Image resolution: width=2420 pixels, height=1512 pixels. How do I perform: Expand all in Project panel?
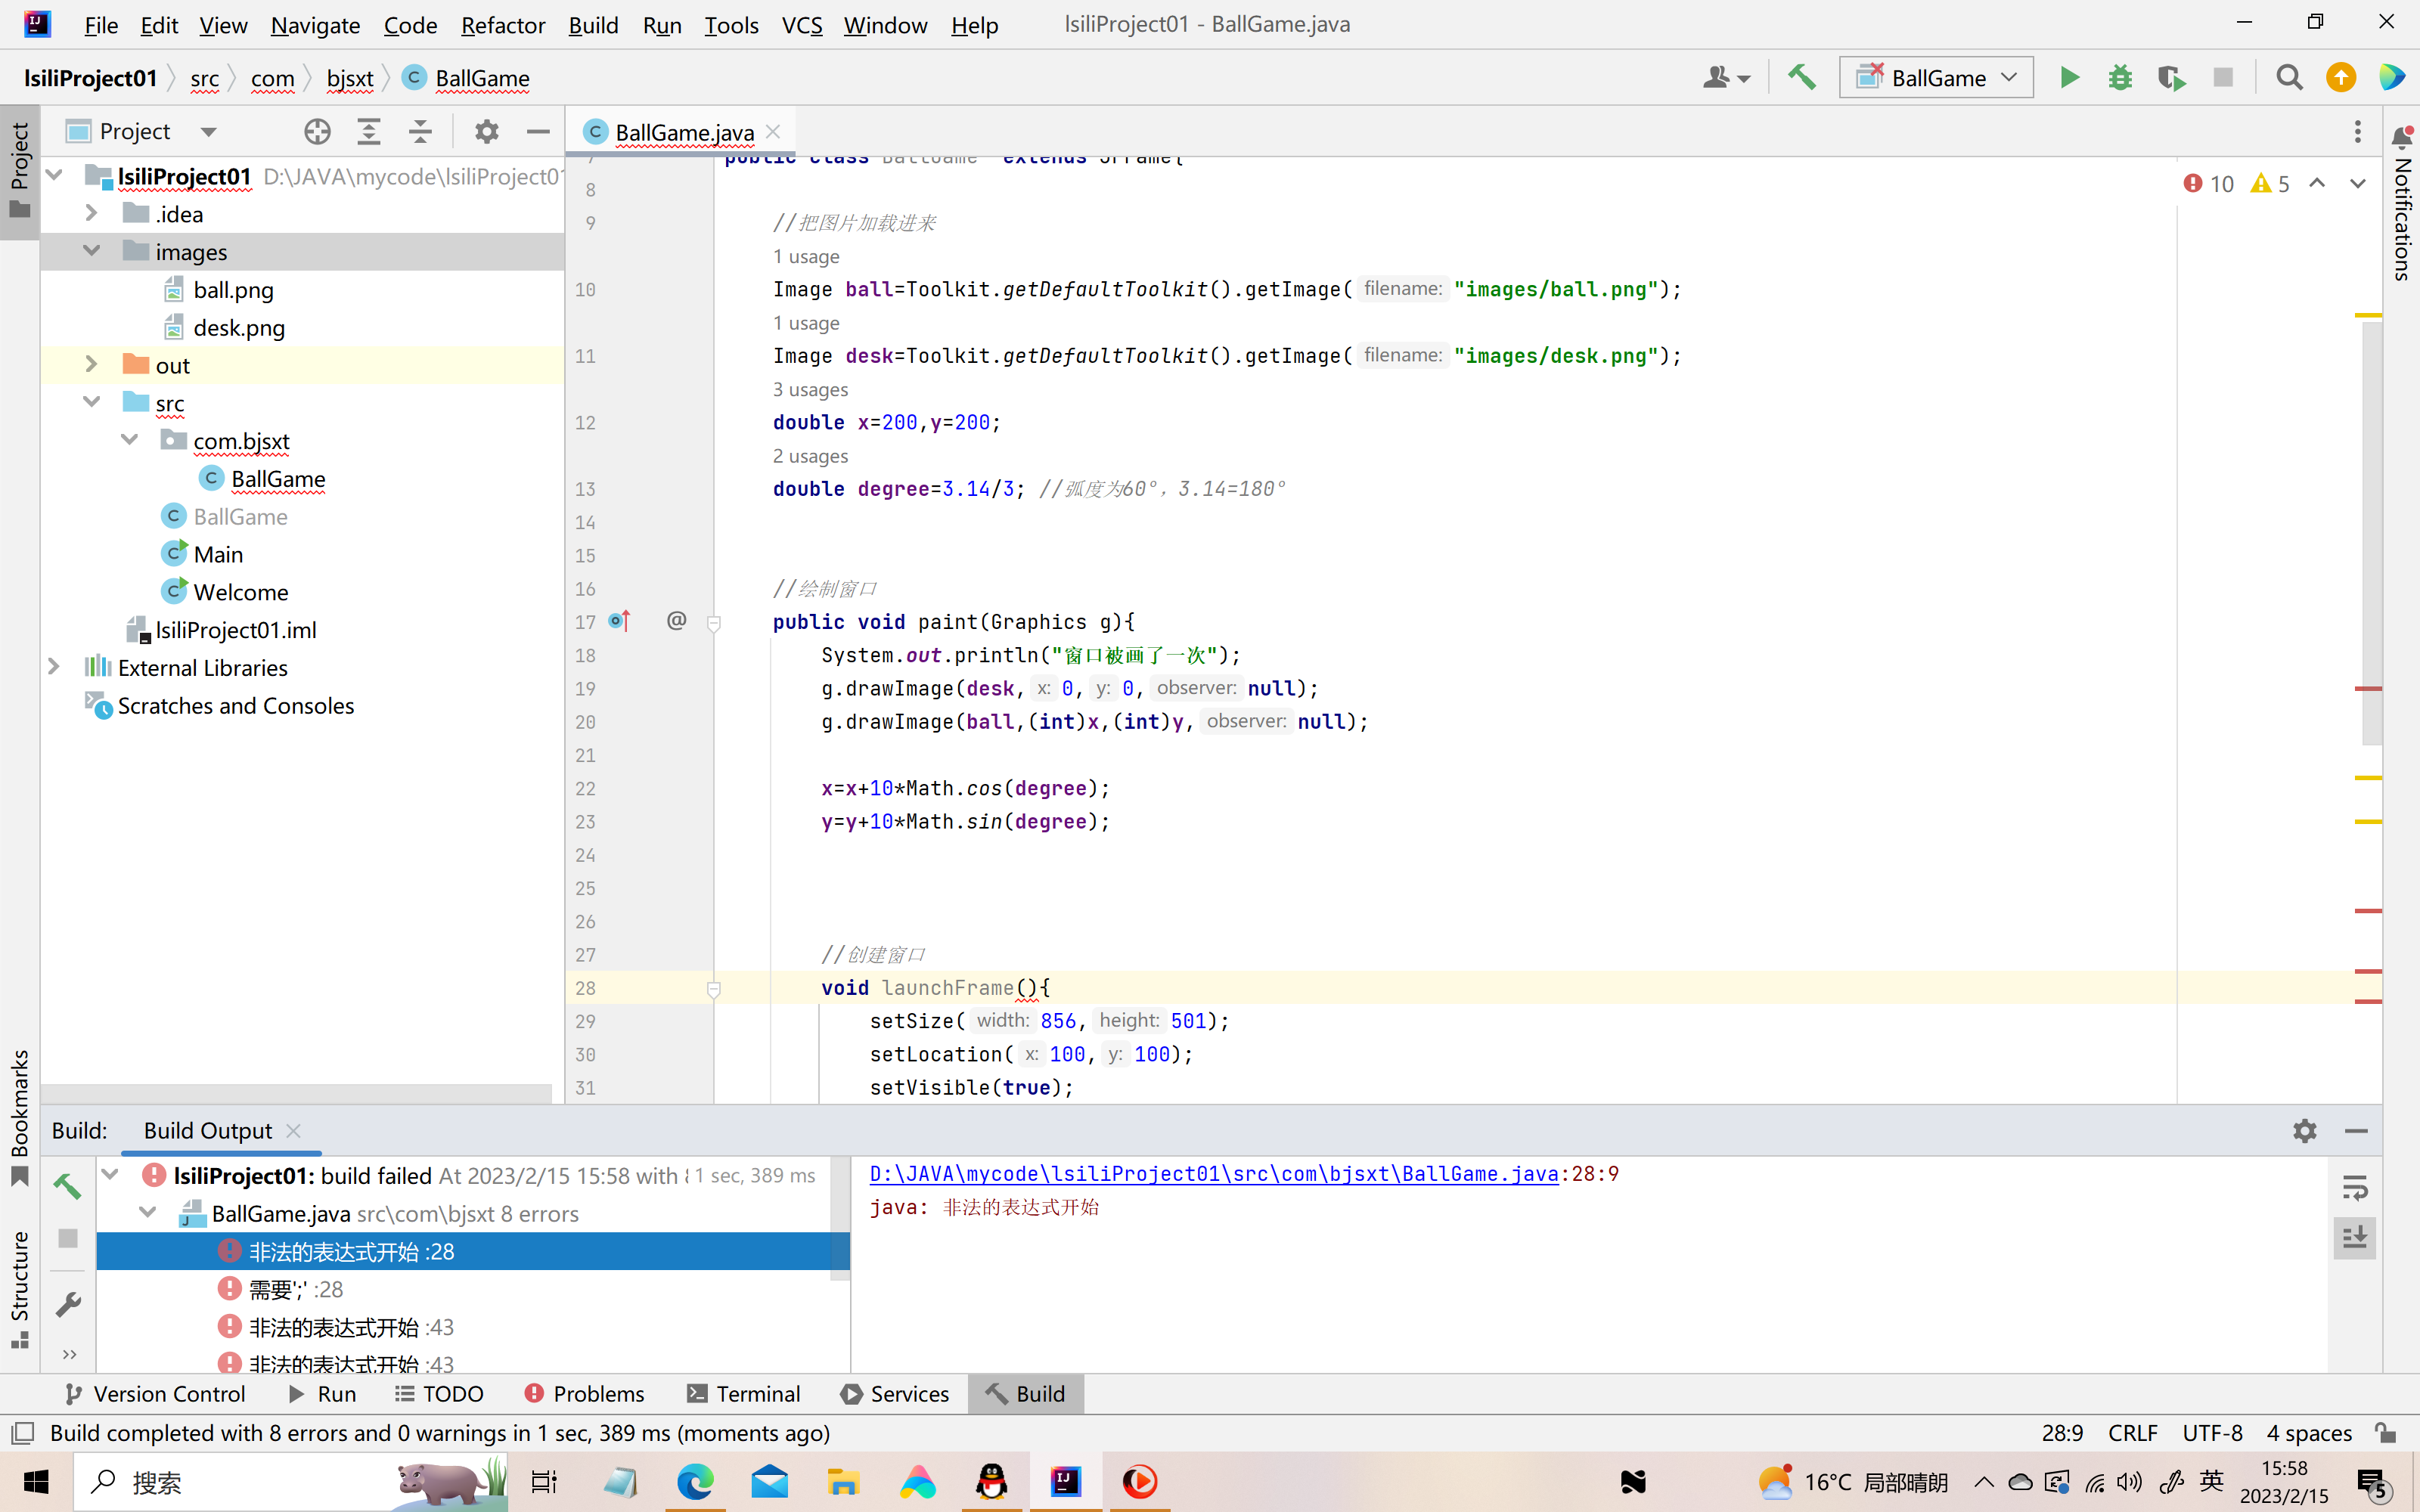coord(369,132)
